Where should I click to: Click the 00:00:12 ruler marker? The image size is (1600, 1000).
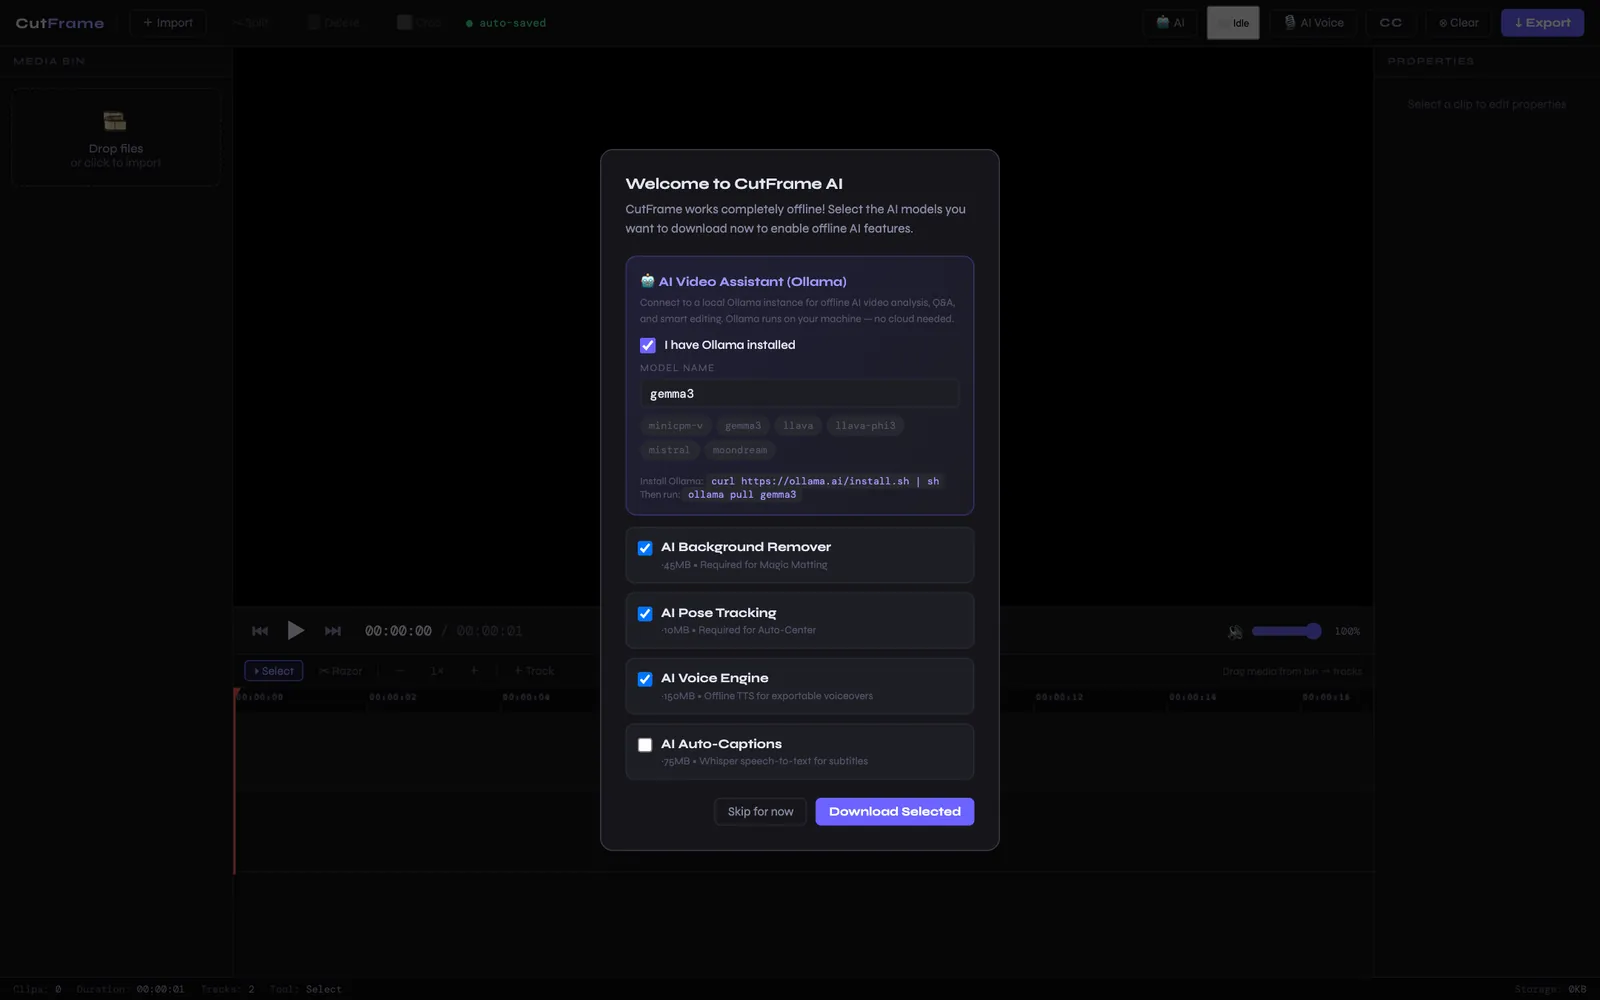click(x=1059, y=697)
